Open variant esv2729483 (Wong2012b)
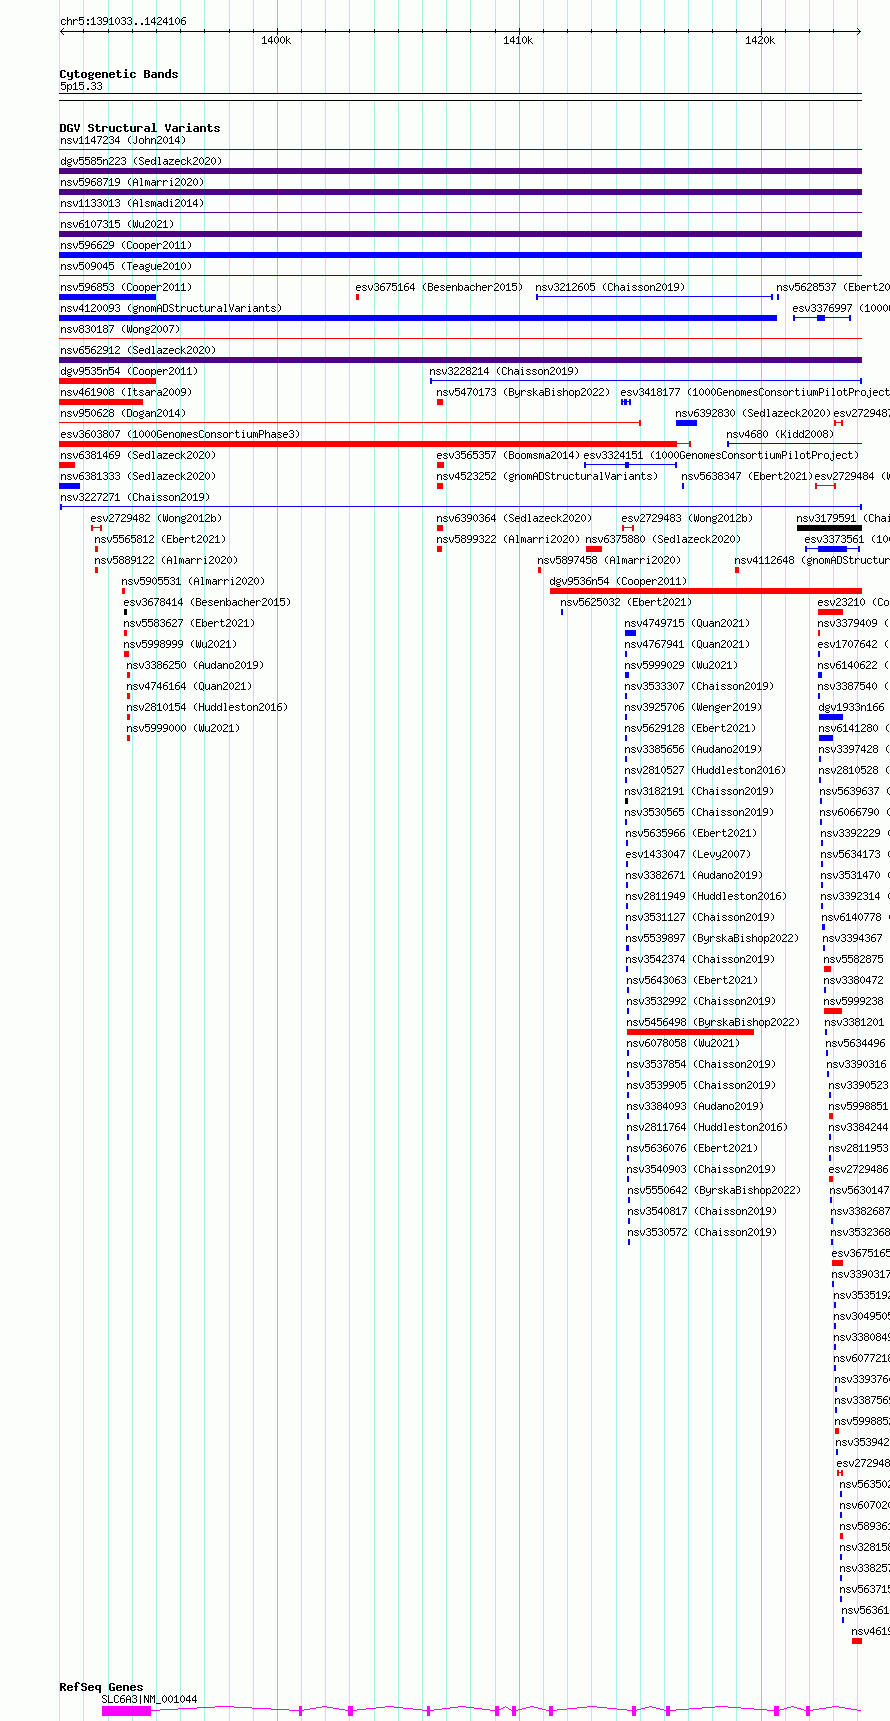Viewport: 890px width, 1721px height. pos(688,519)
